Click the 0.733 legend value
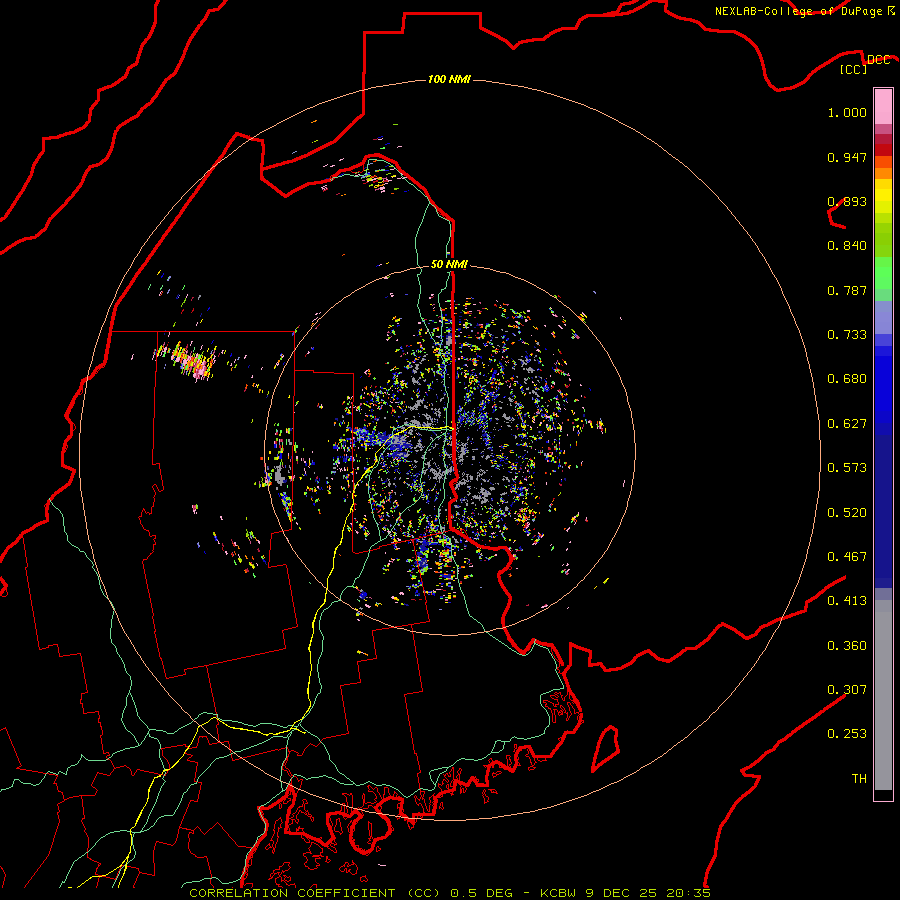The height and width of the screenshot is (900, 900). tap(847, 335)
